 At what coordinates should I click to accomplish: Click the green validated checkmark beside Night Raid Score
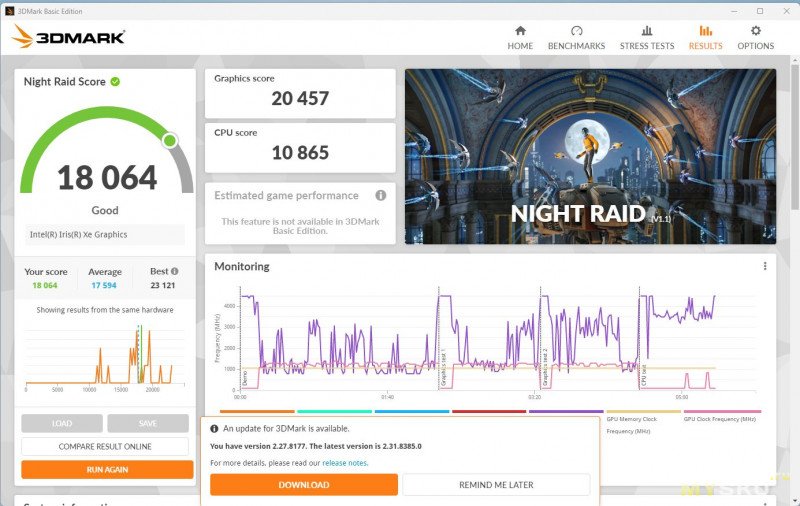(x=115, y=82)
